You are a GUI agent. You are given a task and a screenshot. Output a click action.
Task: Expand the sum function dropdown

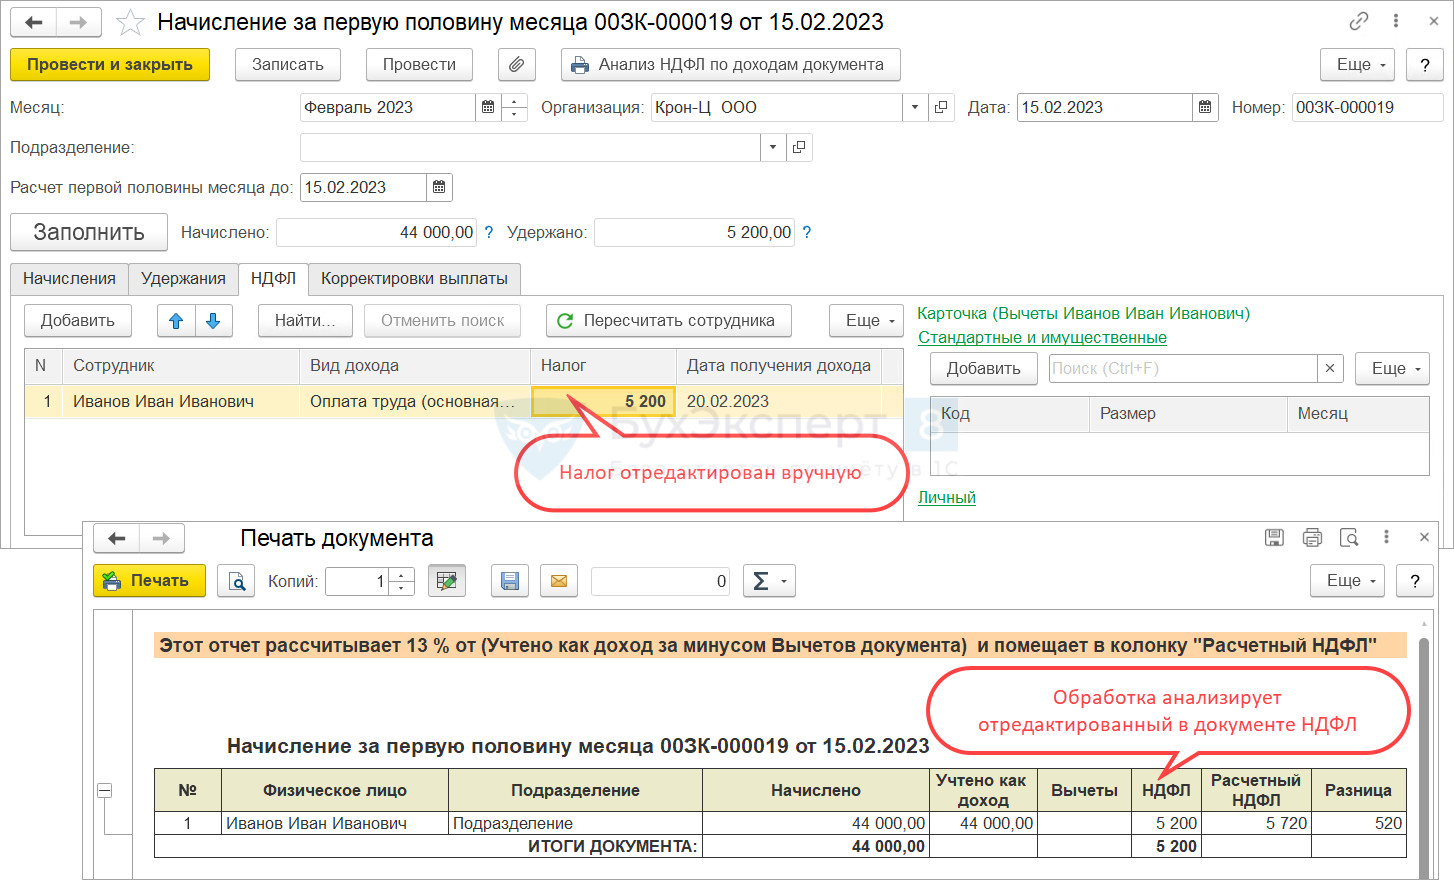pyautogui.click(x=769, y=581)
